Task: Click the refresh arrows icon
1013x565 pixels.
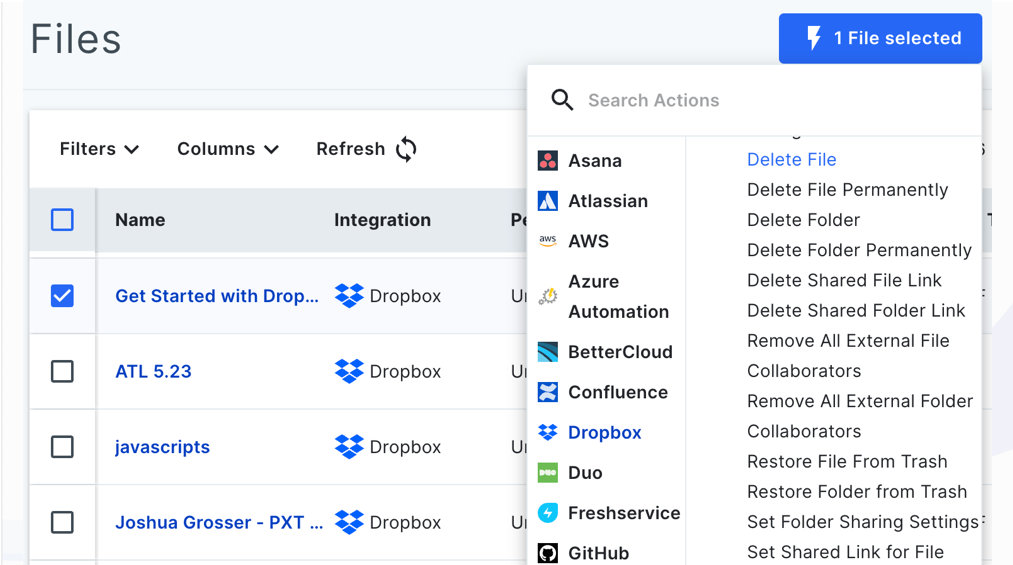Action: [406, 149]
